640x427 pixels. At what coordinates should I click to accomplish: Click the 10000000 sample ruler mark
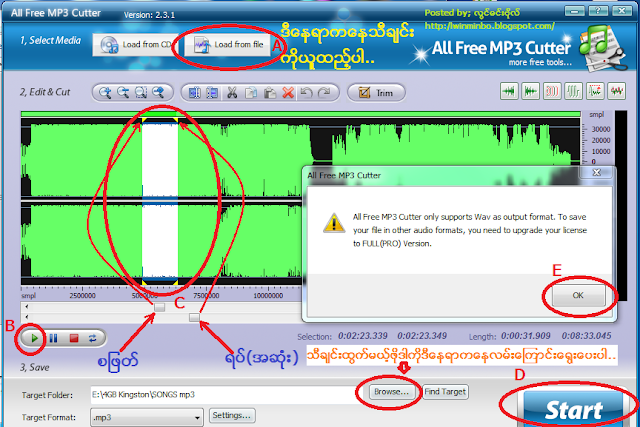coord(268,295)
